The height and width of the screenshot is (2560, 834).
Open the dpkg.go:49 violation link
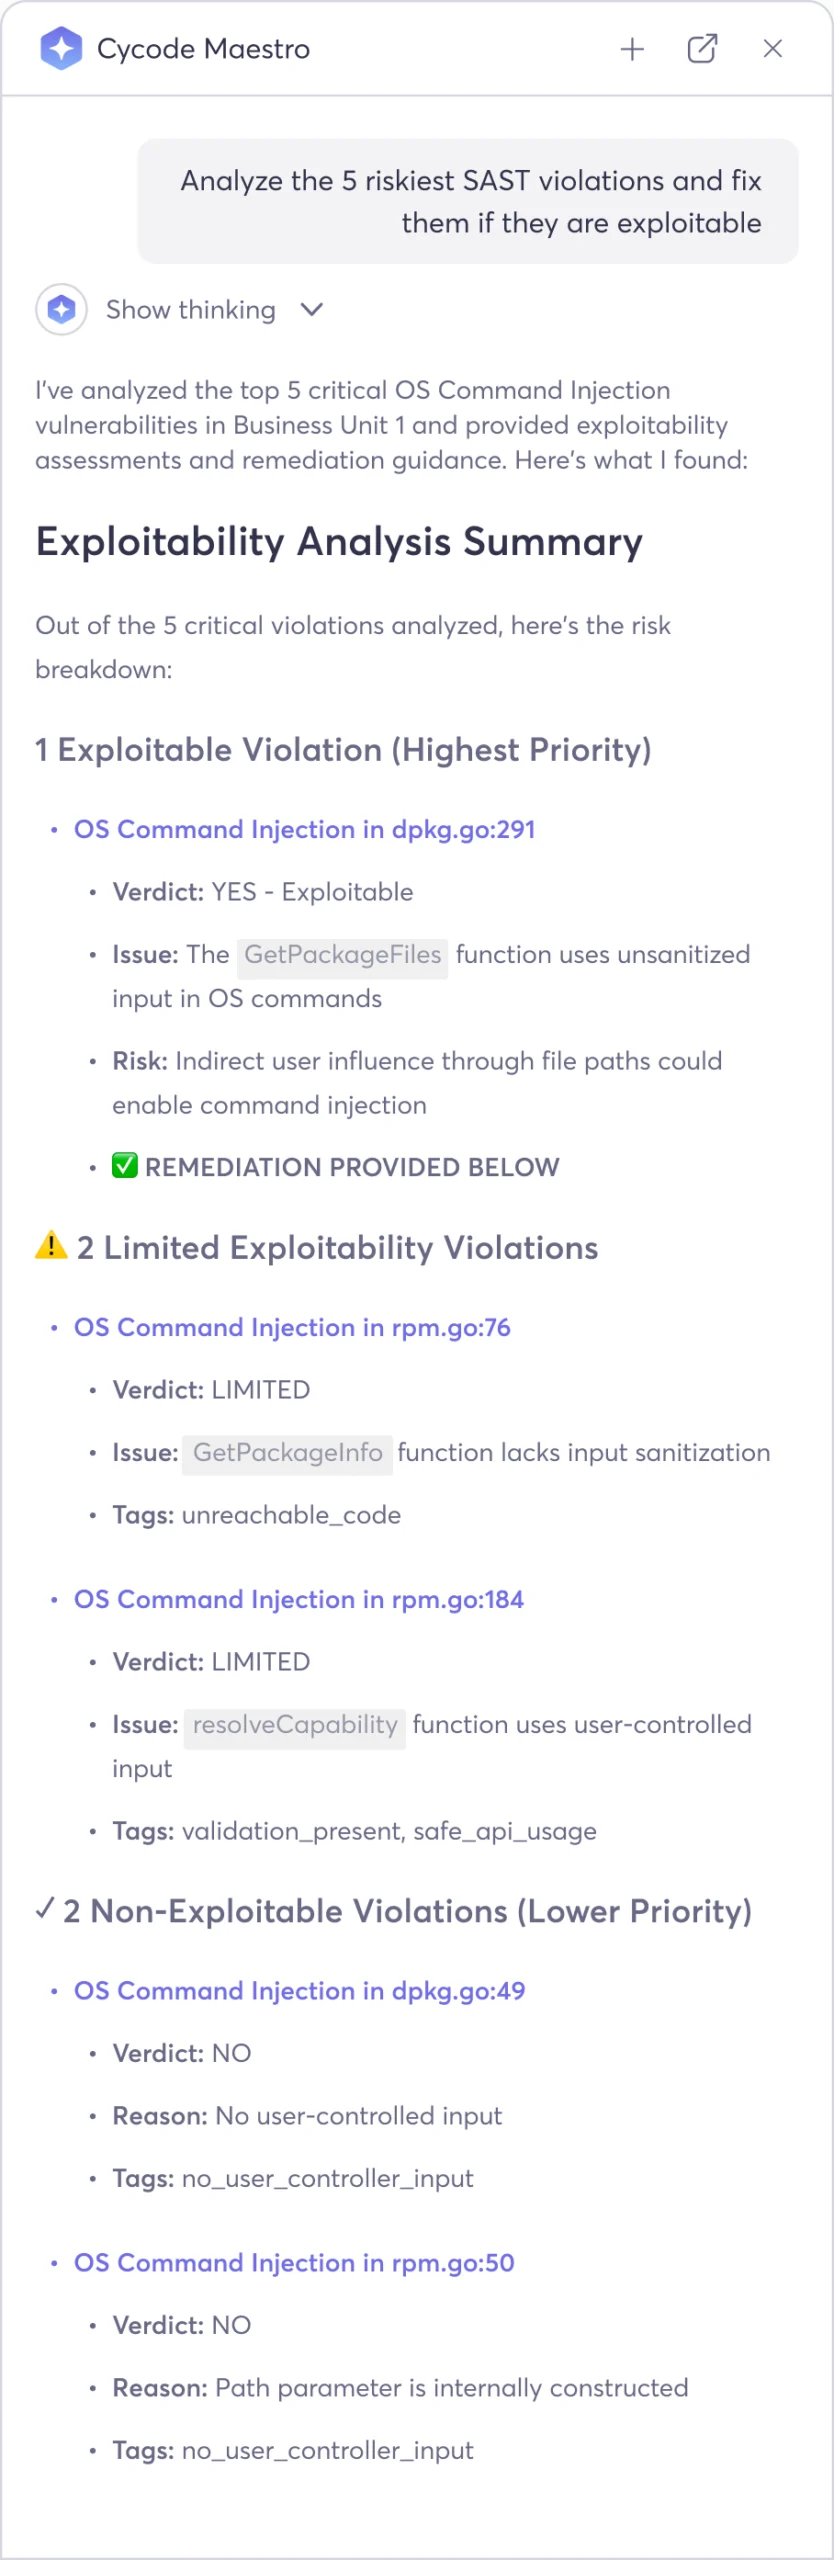coord(299,1990)
